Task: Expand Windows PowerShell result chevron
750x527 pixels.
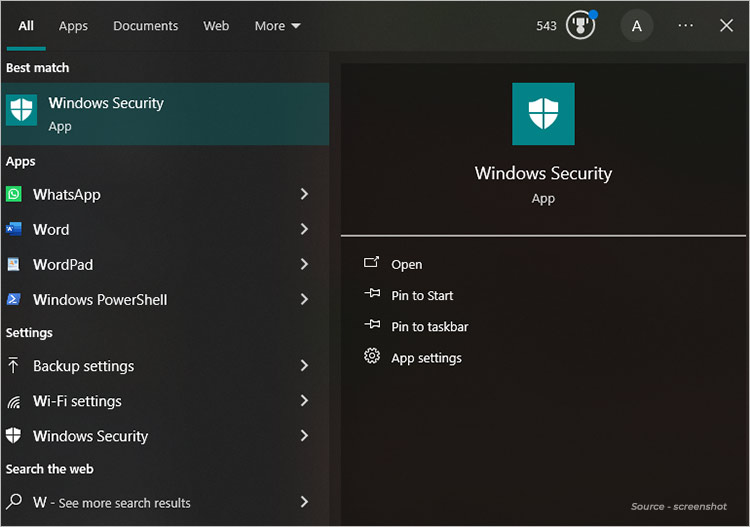Action: click(304, 299)
